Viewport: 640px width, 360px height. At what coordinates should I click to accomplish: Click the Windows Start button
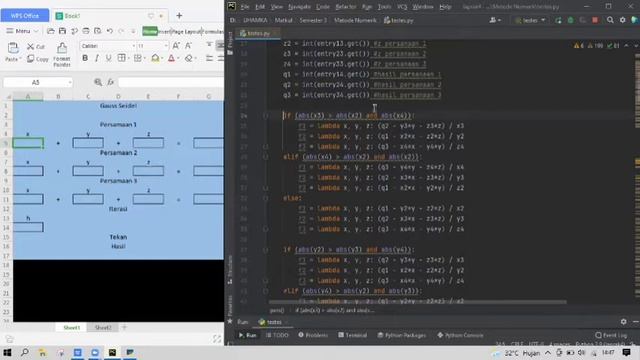tap(7, 352)
